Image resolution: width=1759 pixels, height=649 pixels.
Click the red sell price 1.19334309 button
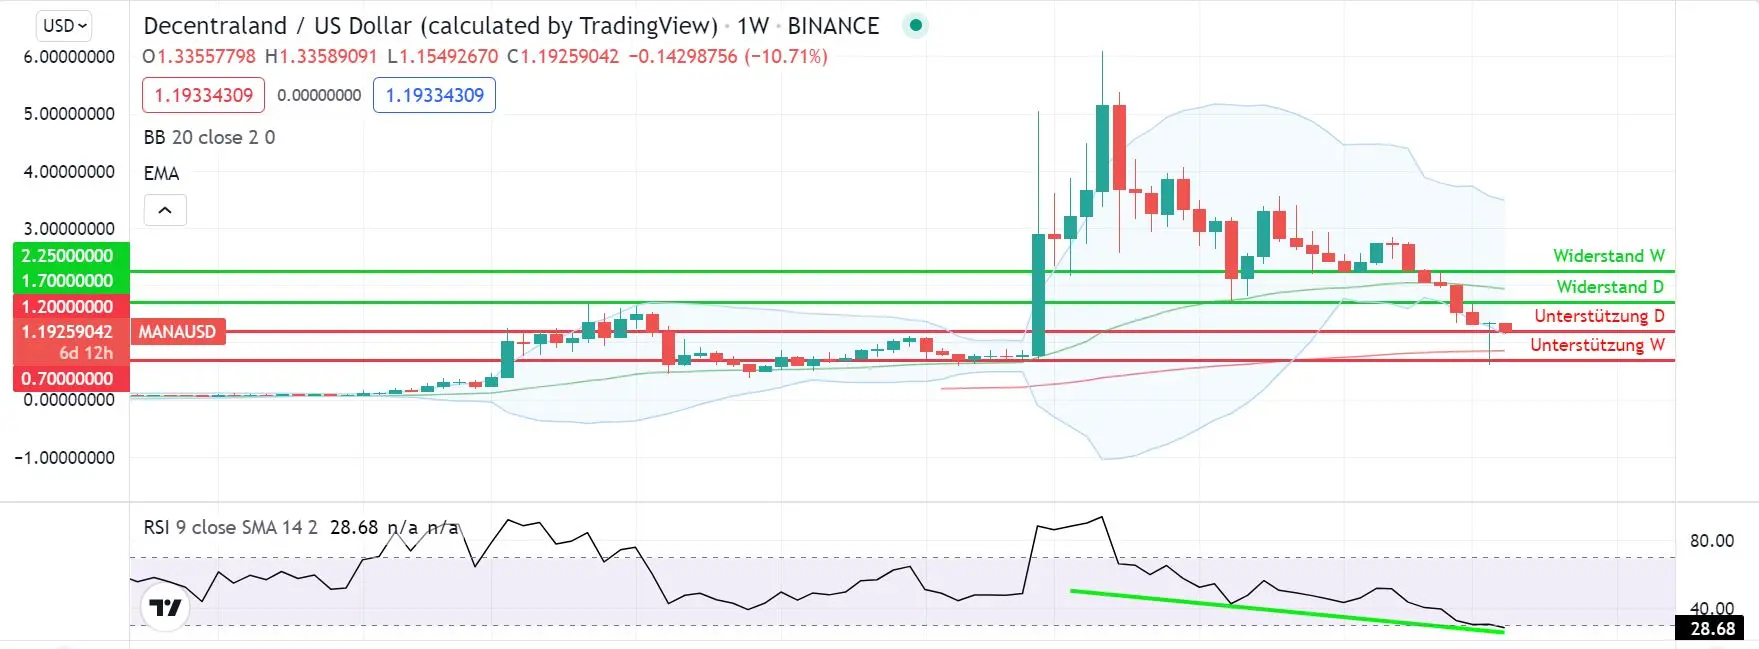(x=204, y=95)
